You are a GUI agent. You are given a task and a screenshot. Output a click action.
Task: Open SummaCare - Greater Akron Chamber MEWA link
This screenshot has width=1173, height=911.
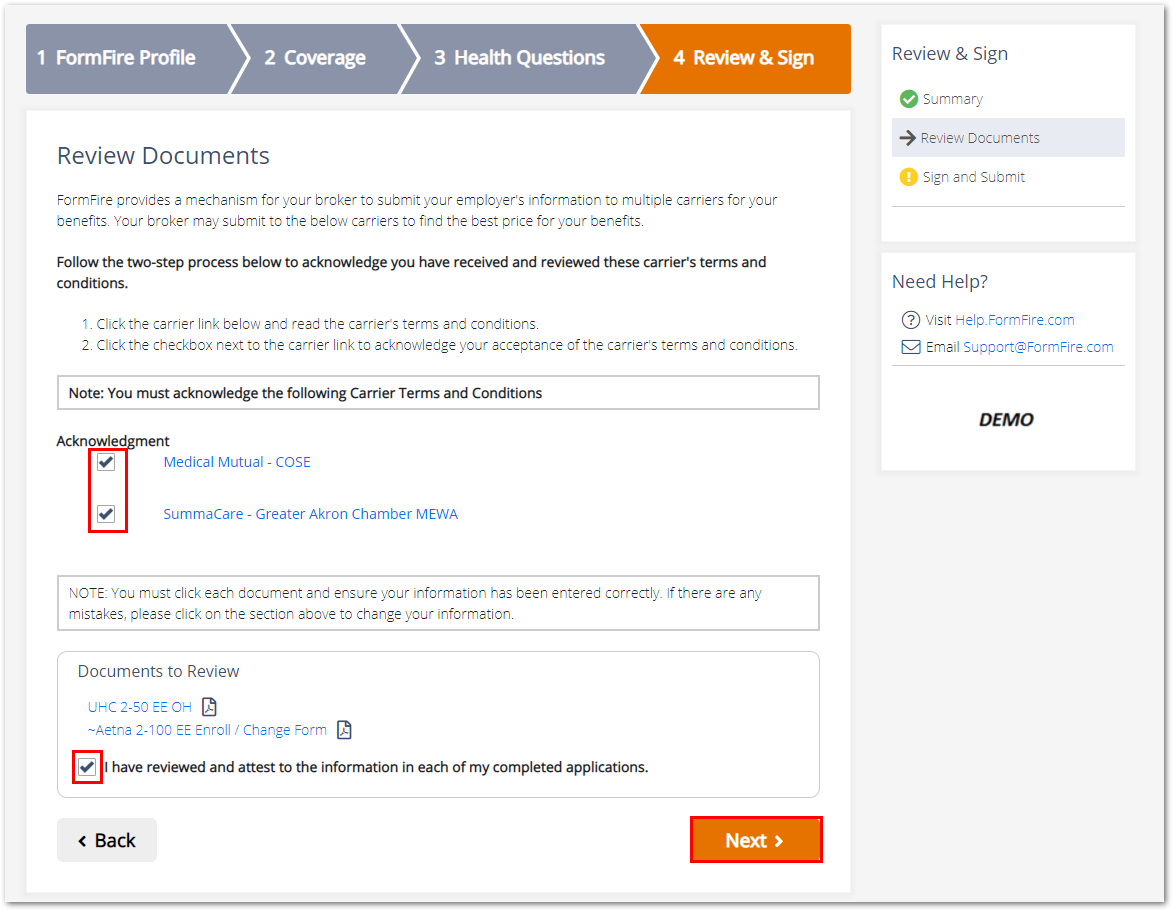310,514
